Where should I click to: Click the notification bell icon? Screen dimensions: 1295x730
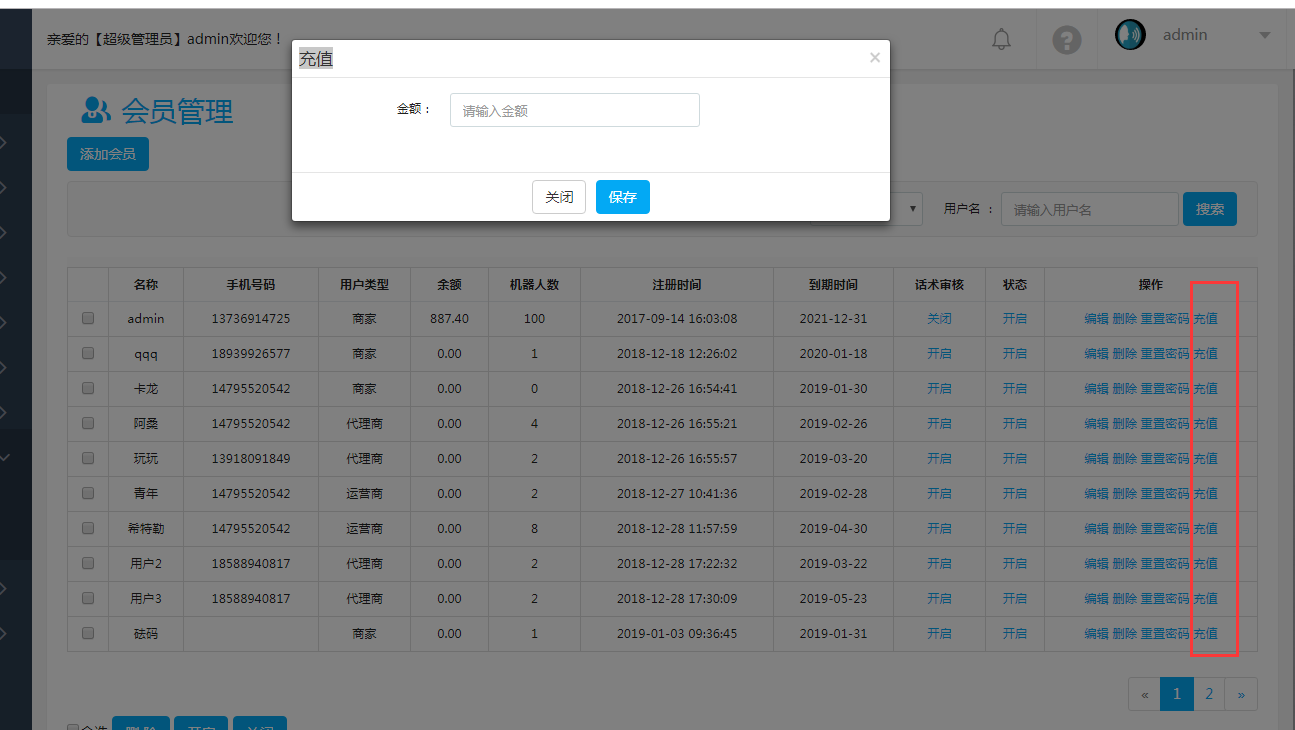tap(1001, 39)
